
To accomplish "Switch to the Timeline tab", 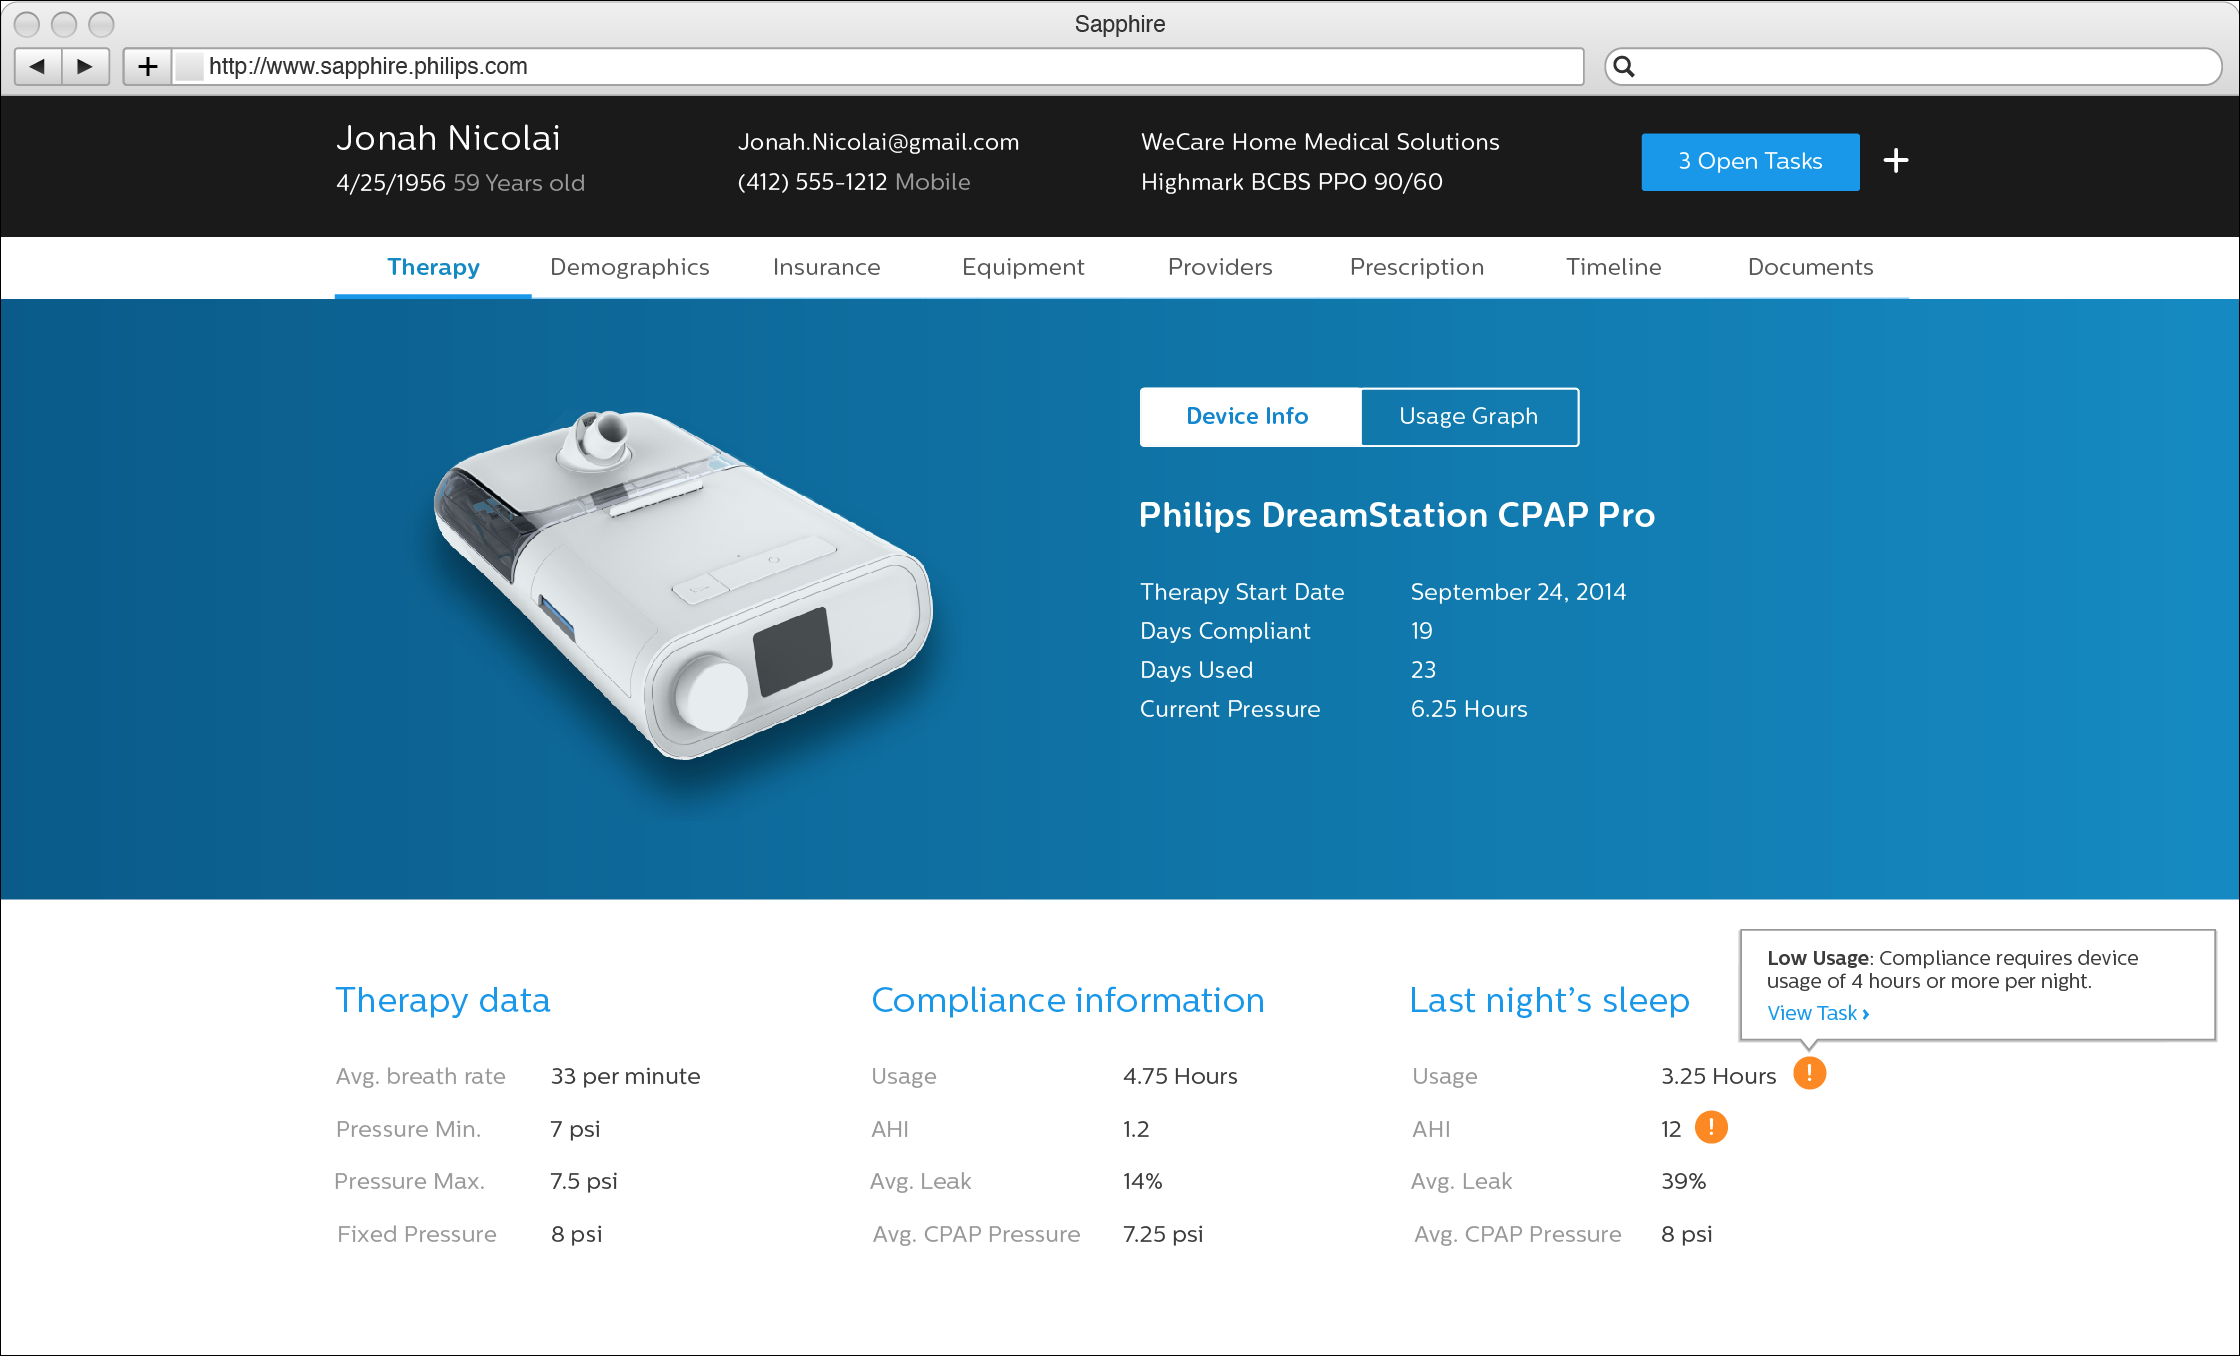I will click(1613, 267).
